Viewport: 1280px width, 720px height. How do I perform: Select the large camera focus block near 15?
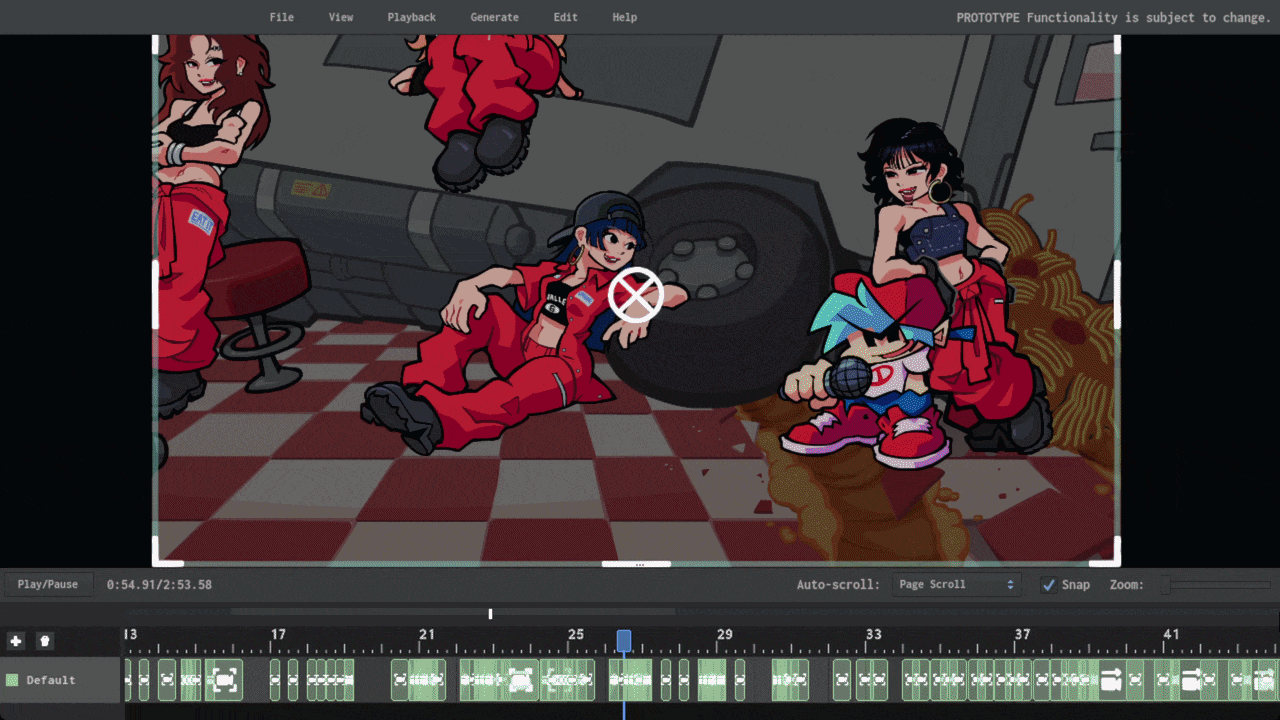(224, 680)
